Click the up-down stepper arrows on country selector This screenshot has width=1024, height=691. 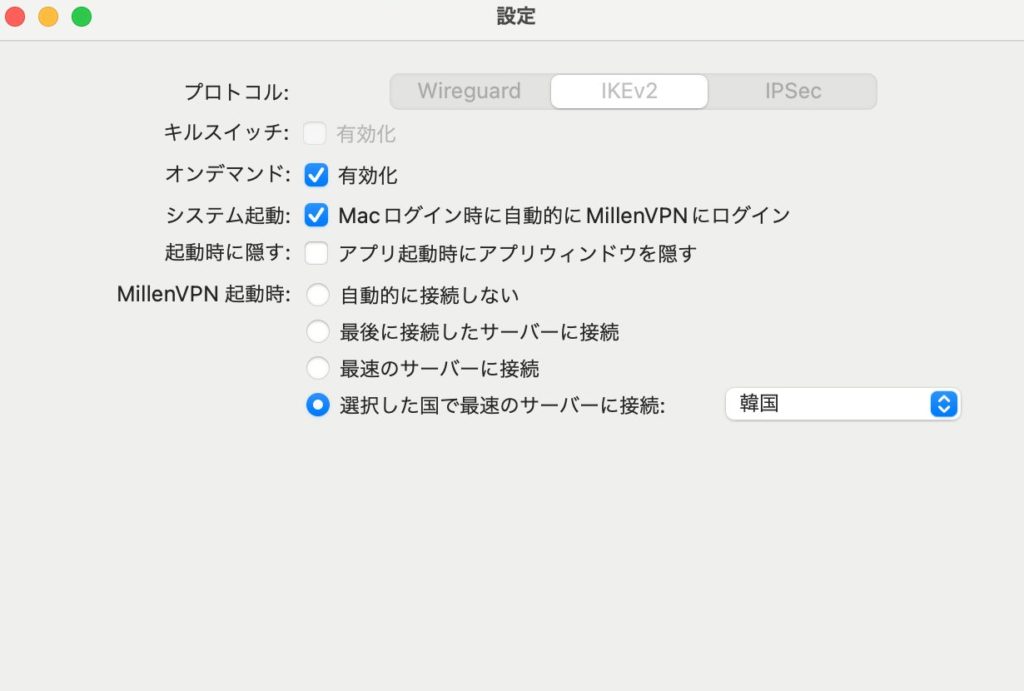point(944,404)
